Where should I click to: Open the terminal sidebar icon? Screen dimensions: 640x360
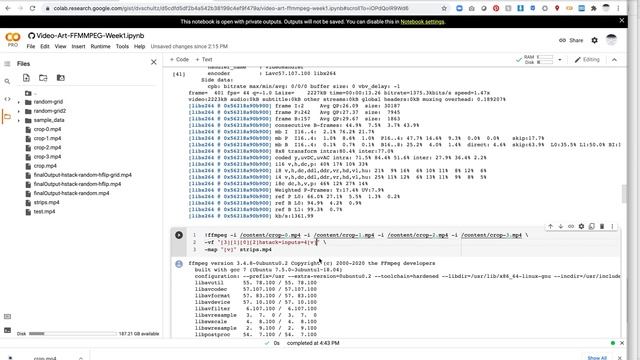pos(7,330)
